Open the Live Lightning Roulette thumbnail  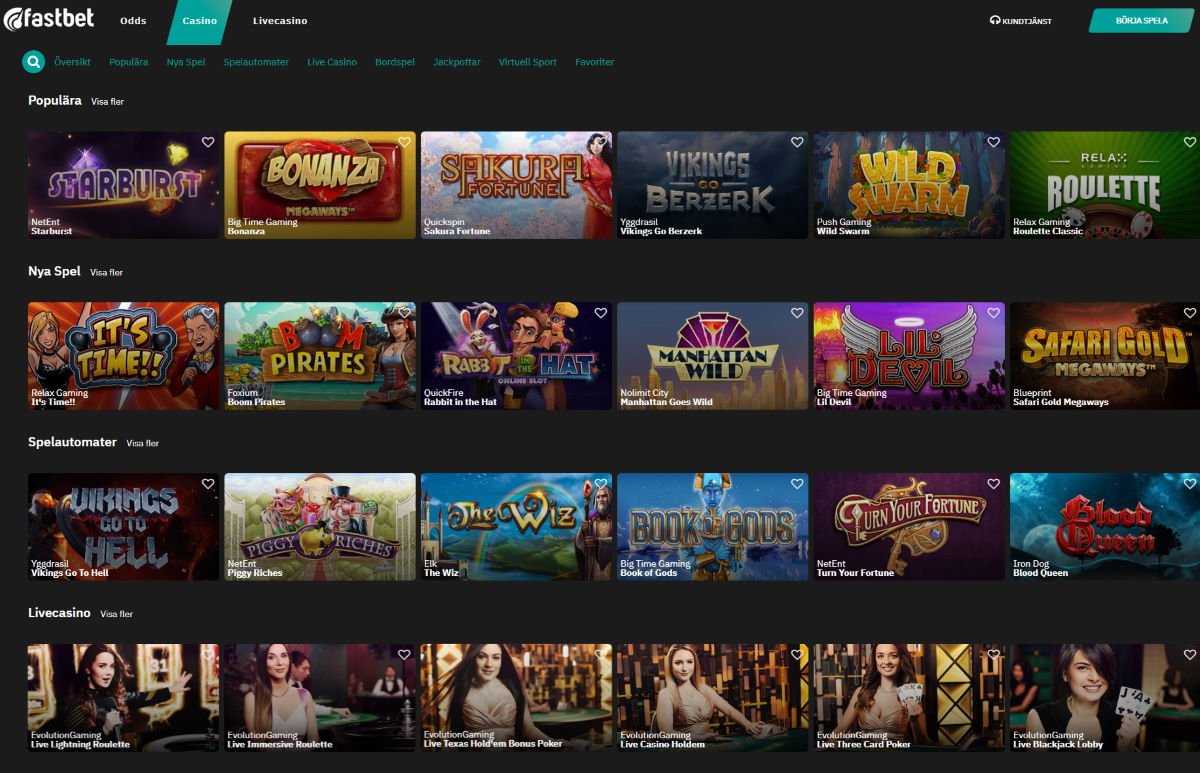[123, 698]
